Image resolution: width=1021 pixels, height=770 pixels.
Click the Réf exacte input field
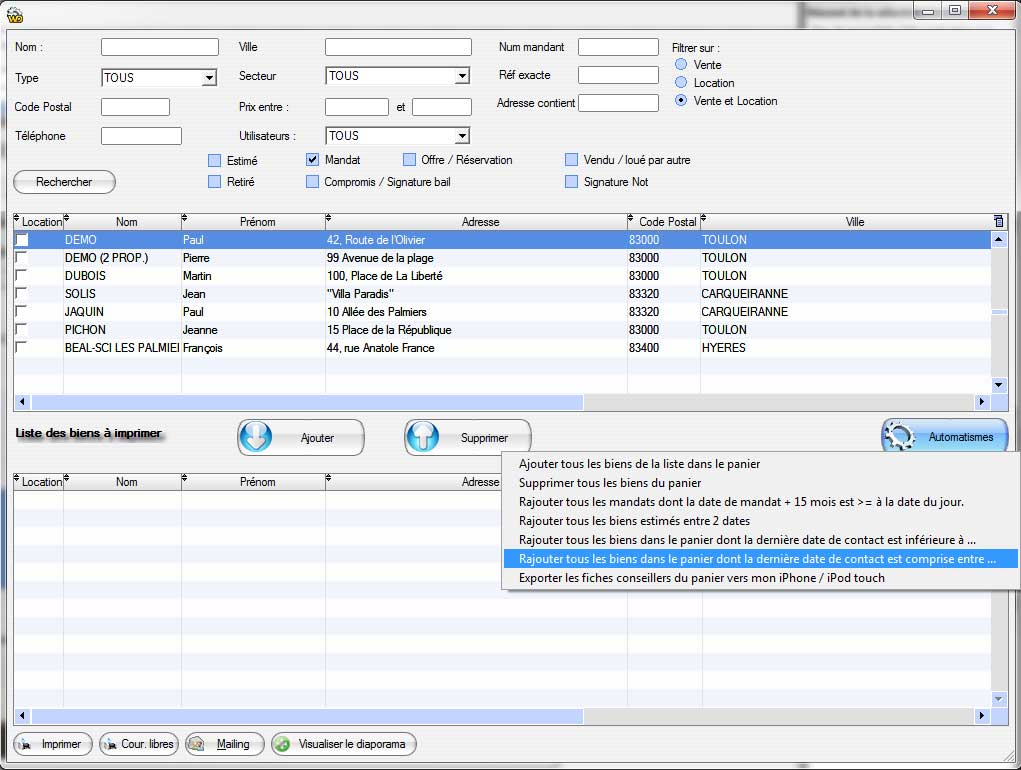pyautogui.click(x=618, y=75)
